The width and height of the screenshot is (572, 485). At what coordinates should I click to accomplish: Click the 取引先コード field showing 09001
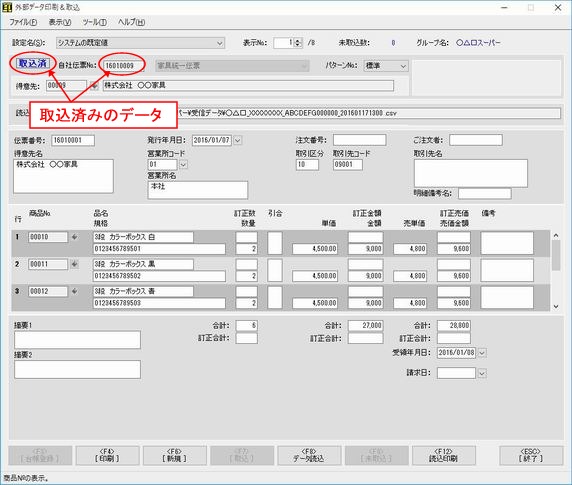click(x=348, y=164)
